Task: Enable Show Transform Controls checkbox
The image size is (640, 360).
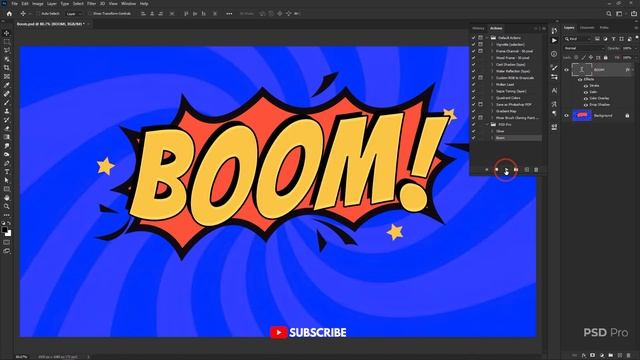Action: pos(90,13)
